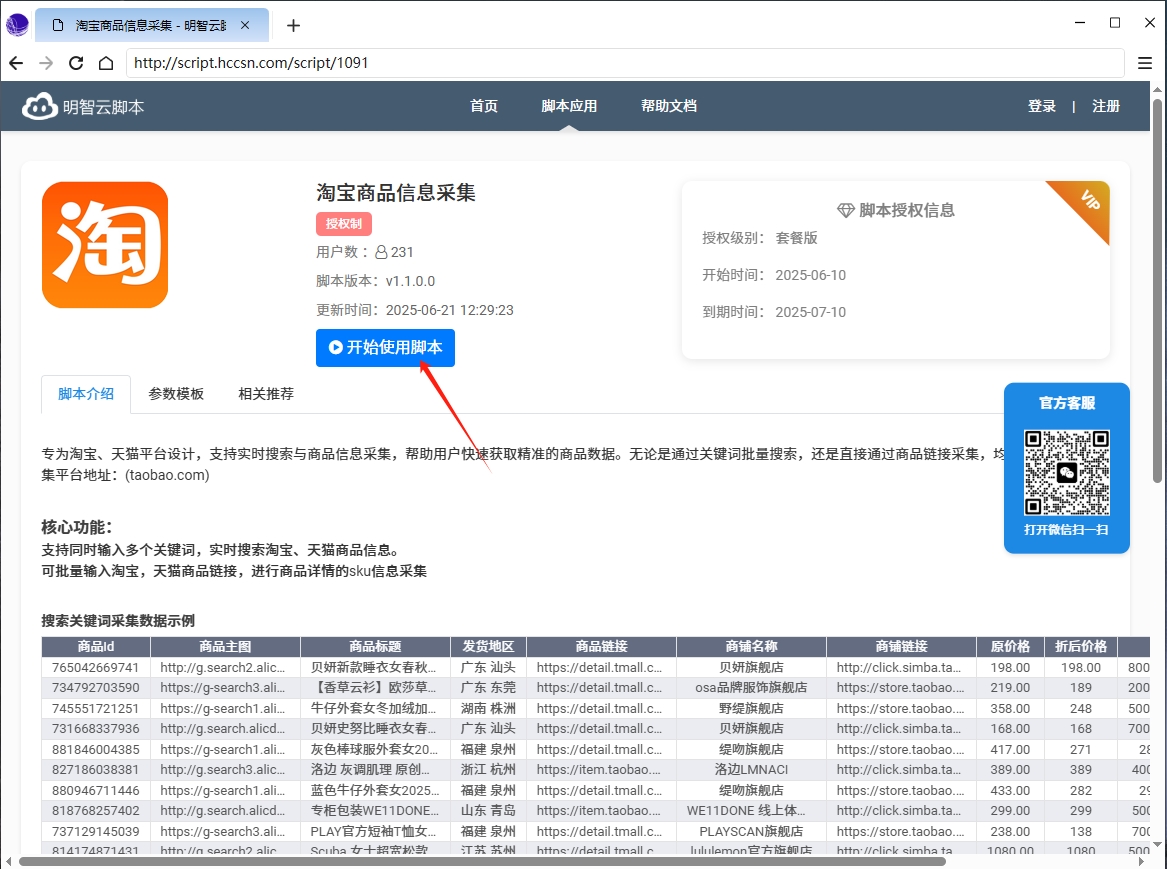The width and height of the screenshot is (1167, 869).
Task: Click the scrollbar up arrow
Action: [x=1157, y=89]
